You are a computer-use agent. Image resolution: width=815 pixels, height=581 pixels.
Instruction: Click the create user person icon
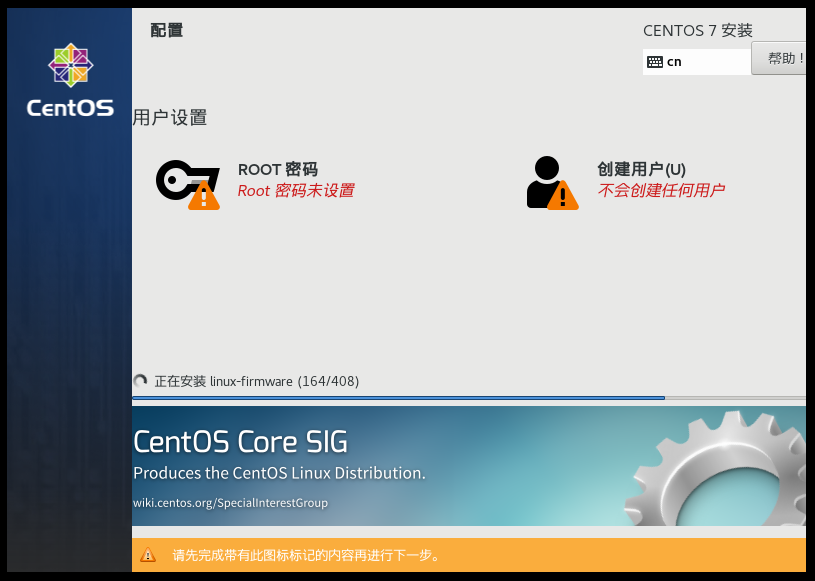[552, 183]
